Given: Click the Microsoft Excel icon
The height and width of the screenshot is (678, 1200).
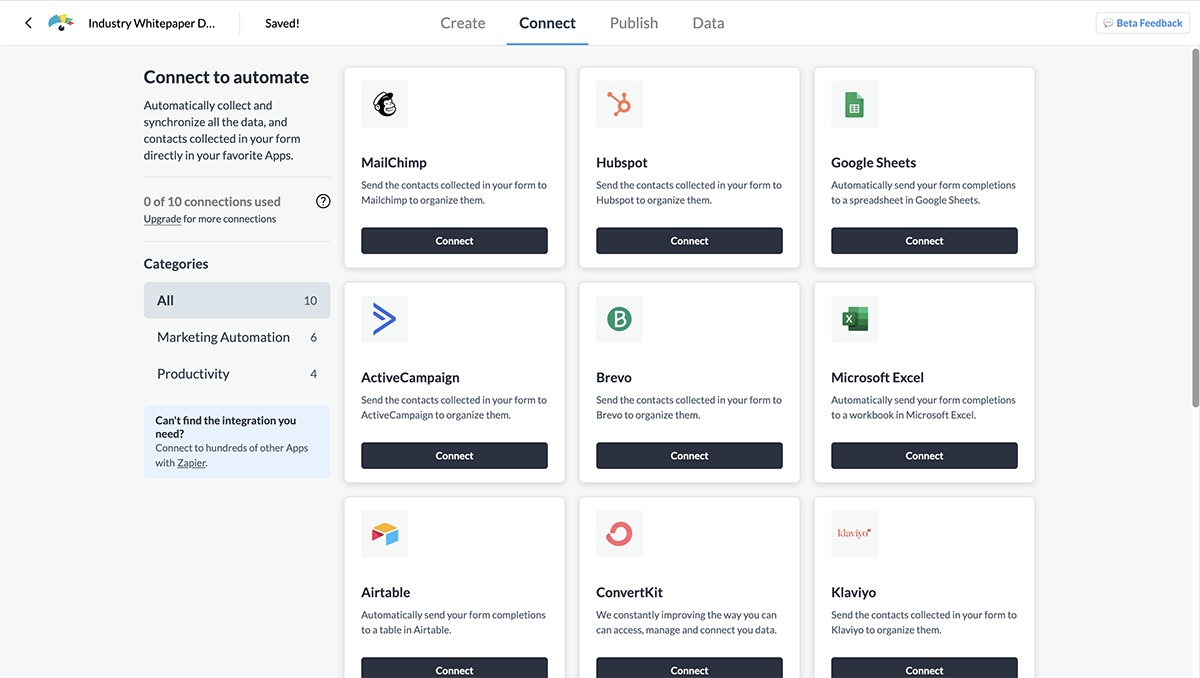Looking at the screenshot, I should [x=854, y=319].
